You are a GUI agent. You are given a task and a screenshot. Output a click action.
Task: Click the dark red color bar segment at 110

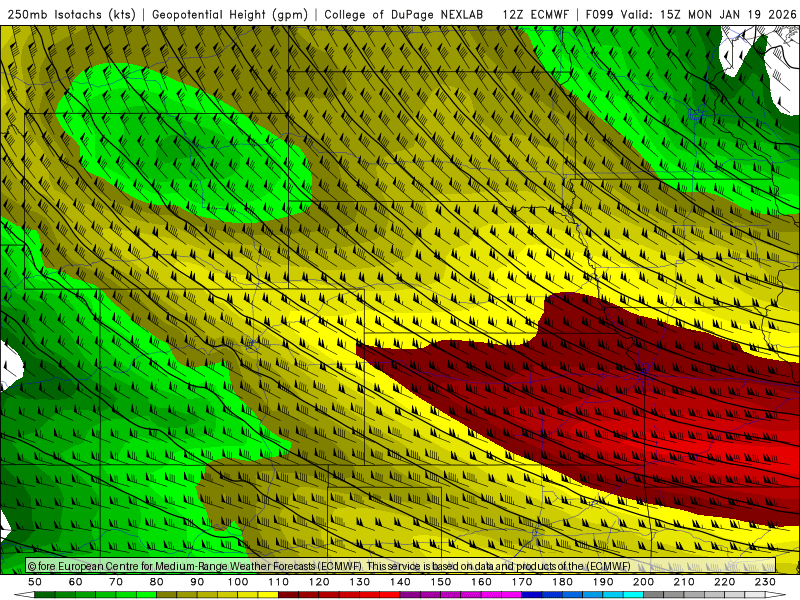coord(288,595)
